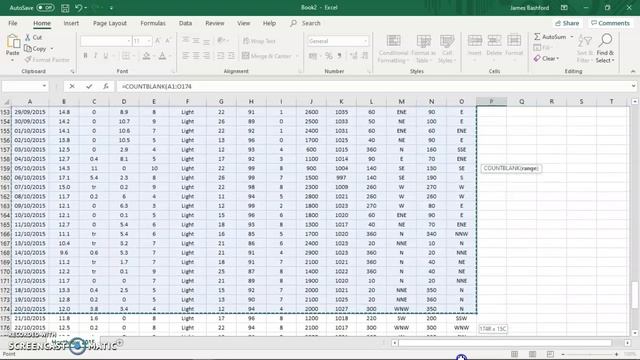The image size is (640, 360).
Task: Switch to the Insert tab
Action: click(x=71, y=23)
